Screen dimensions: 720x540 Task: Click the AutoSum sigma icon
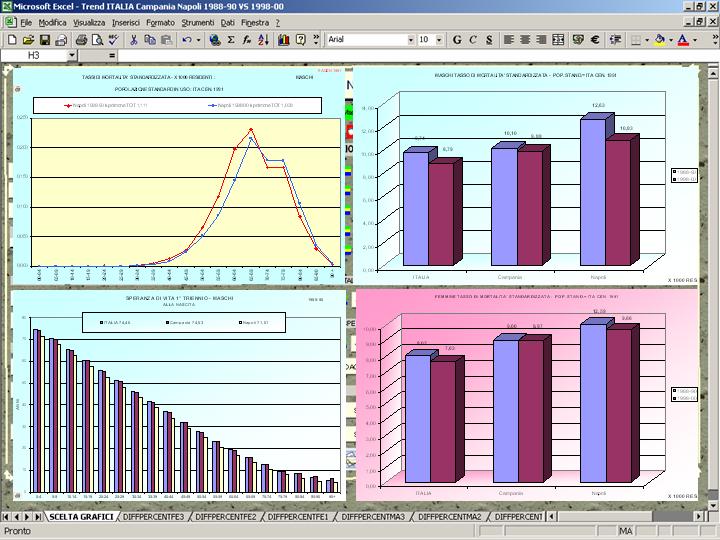(x=231, y=40)
